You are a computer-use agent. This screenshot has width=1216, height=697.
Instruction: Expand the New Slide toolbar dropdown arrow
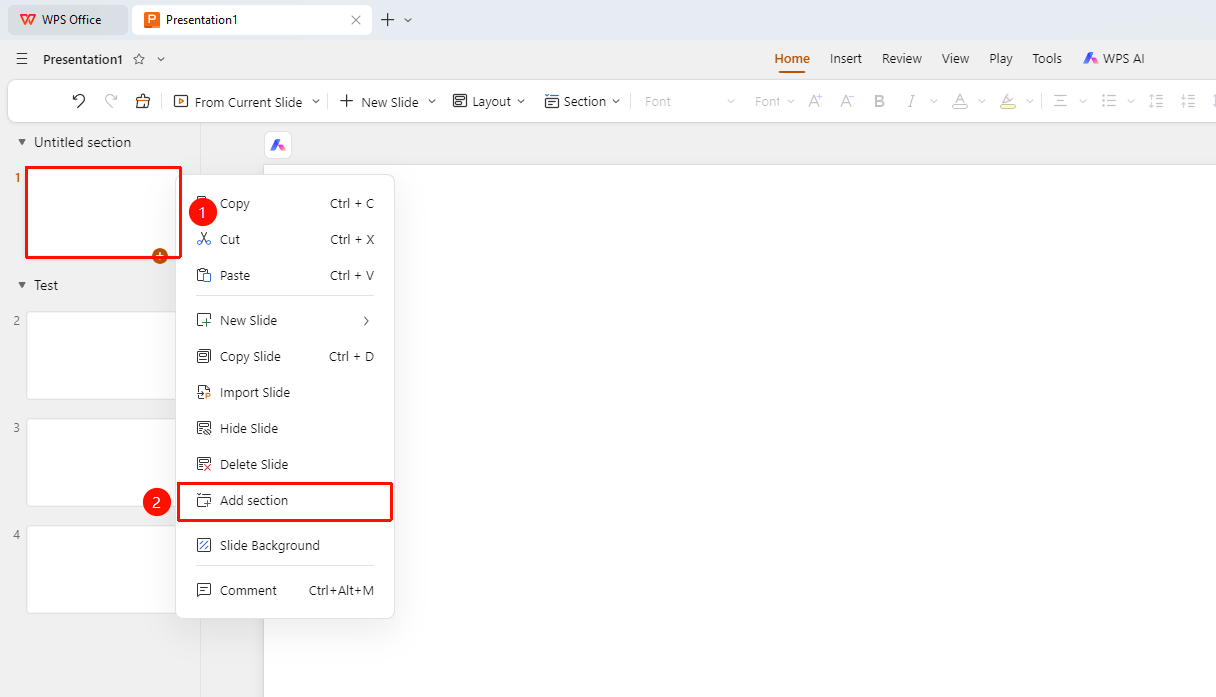point(432,101)
